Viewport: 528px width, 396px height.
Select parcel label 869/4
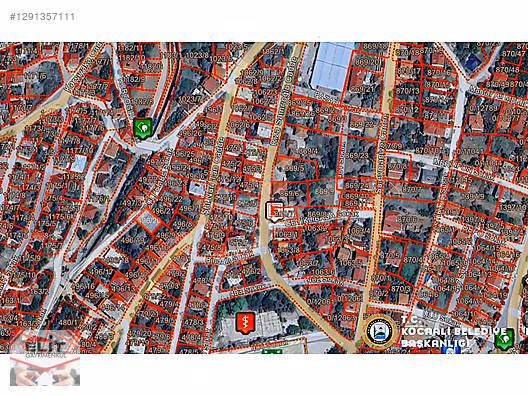point(308,151)
